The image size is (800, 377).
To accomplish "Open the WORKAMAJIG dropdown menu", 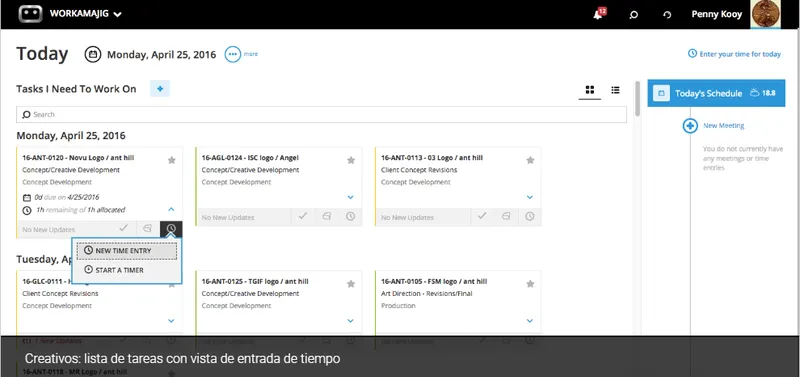I will point(86,14).
